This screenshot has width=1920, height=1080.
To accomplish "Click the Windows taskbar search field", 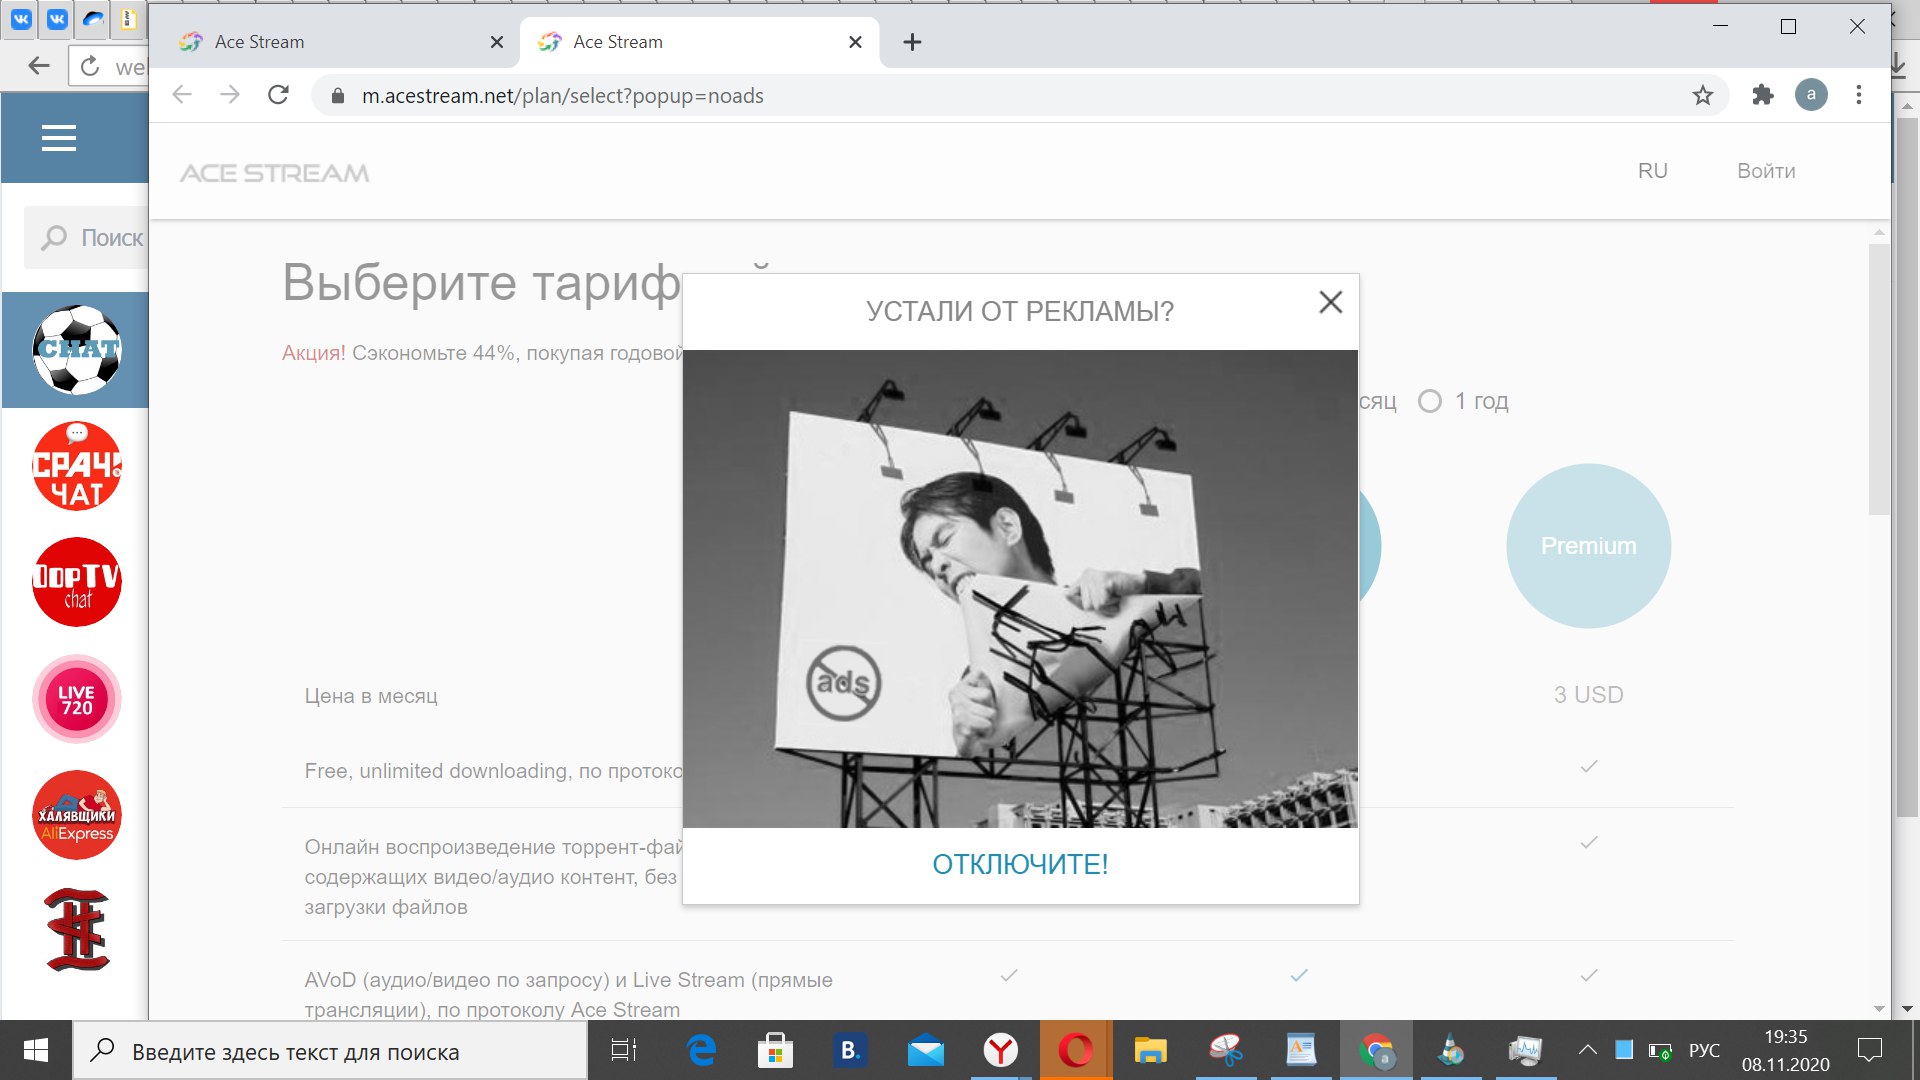I will [330, 1051].
